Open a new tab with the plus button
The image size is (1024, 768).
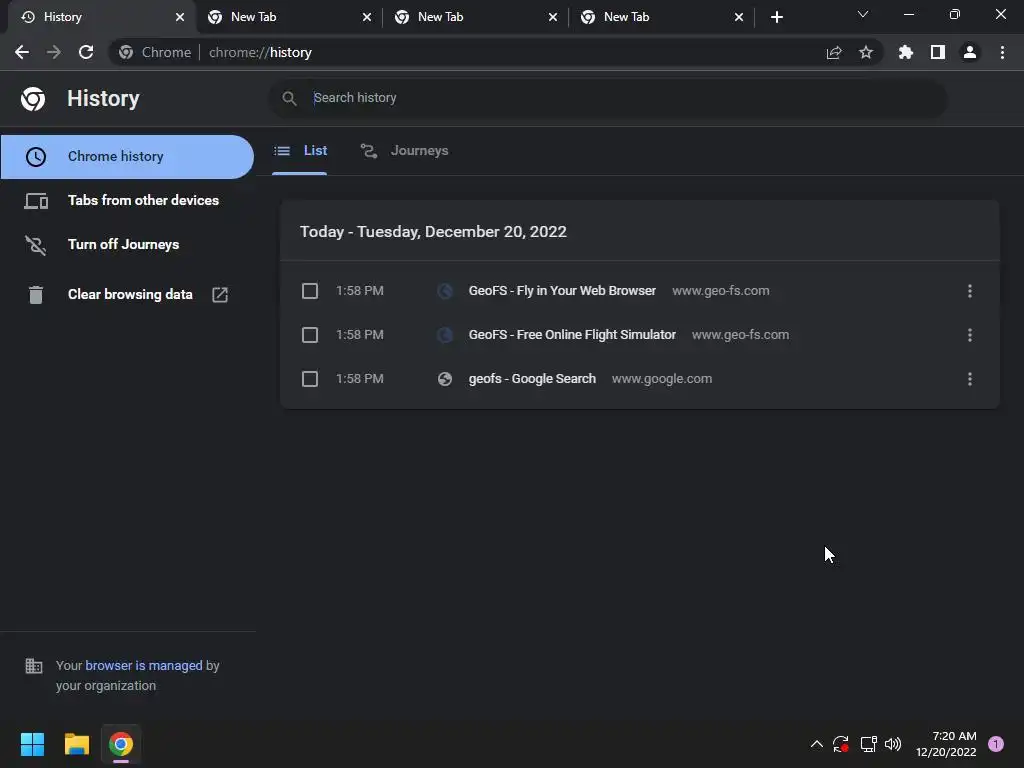click(776, 17)
